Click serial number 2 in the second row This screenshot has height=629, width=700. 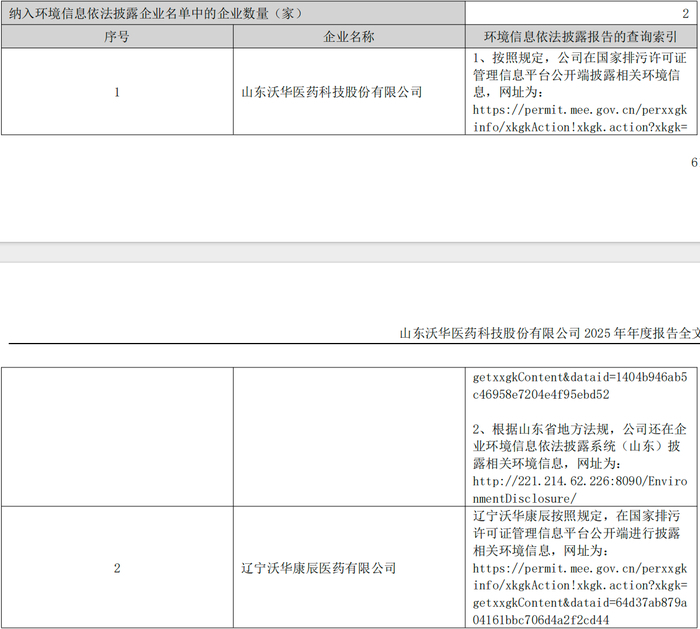click(x=117, y=568)
